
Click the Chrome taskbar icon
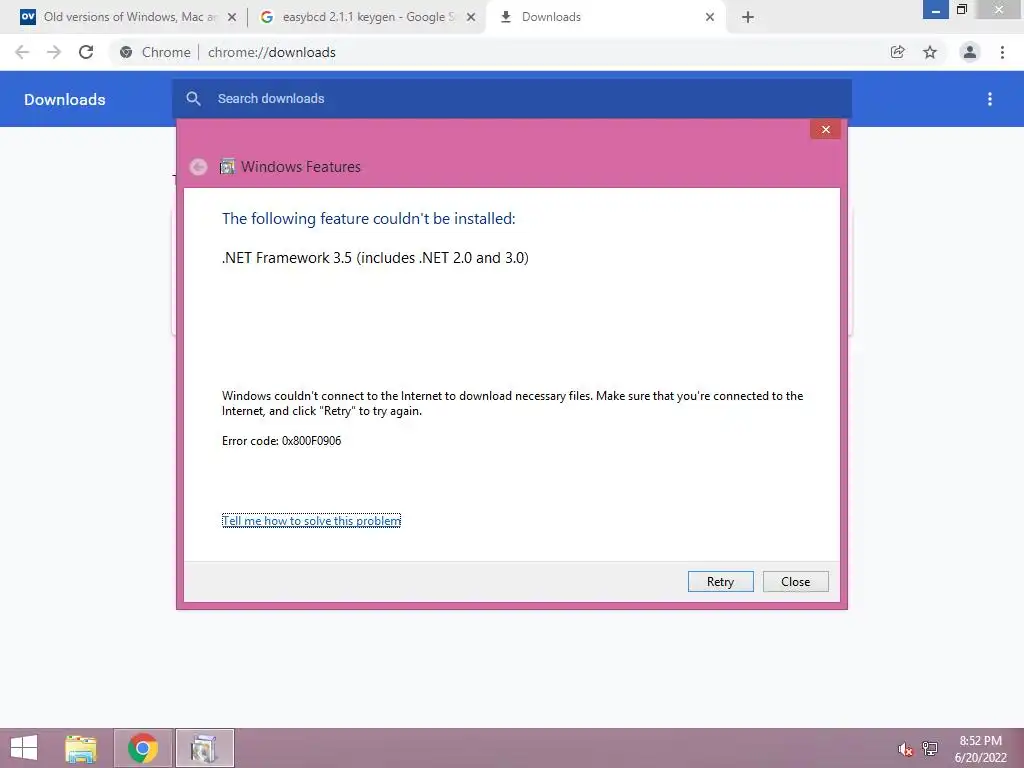(142, 748)
